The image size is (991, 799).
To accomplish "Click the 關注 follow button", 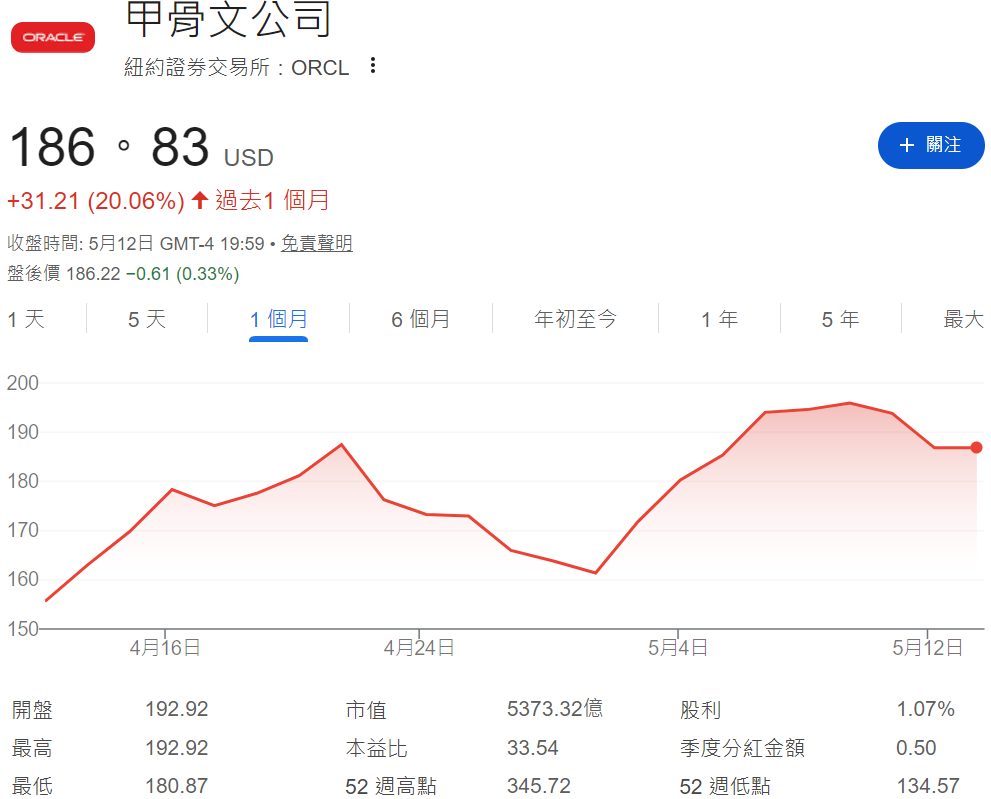I will (x=931, y=145).
